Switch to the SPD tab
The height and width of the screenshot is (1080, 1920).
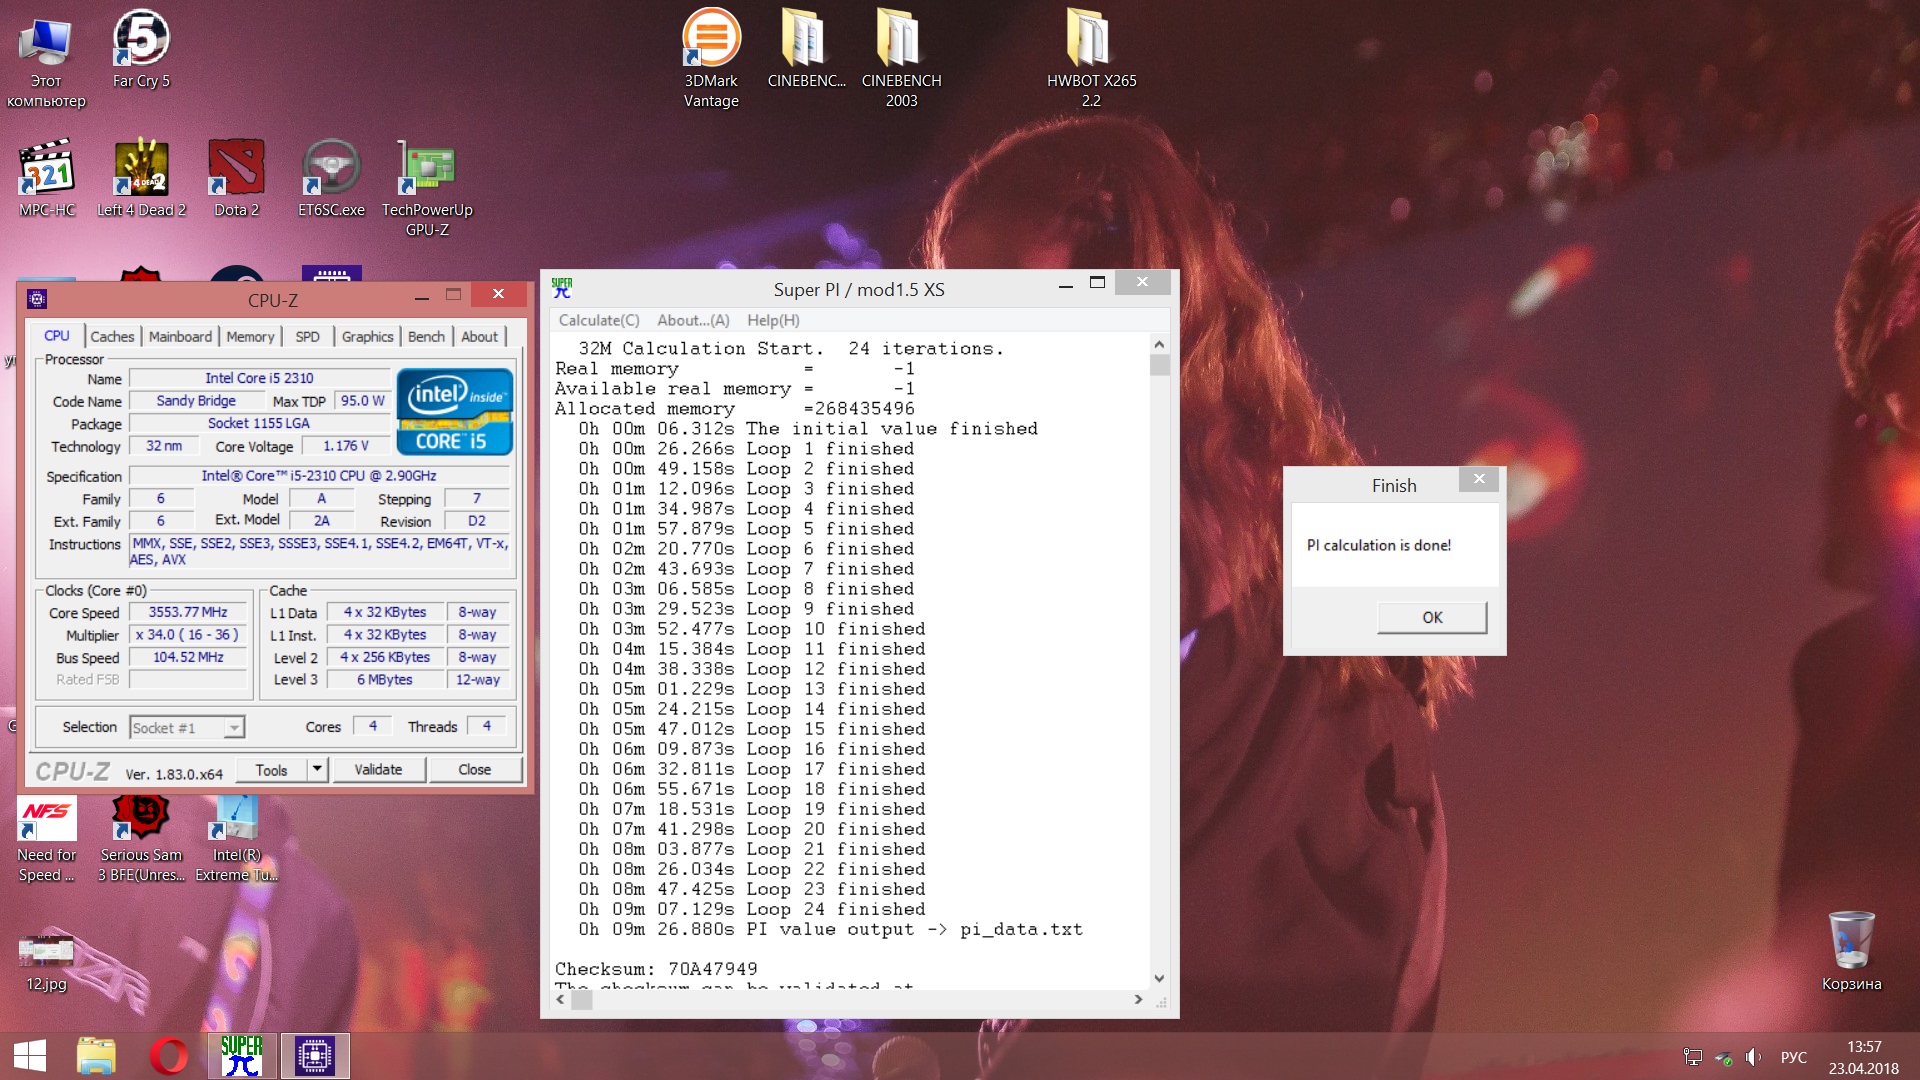click(x=308, y=337)
